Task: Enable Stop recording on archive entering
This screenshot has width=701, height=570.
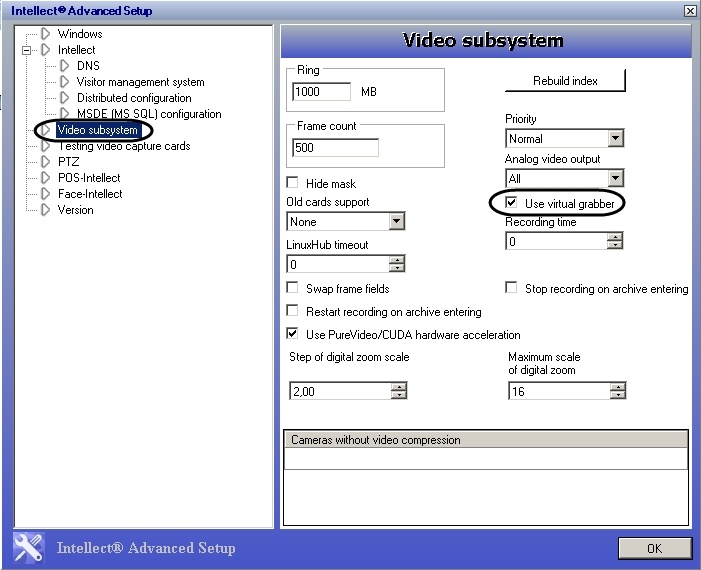Action: pyautogui.click(x=511, y=287)
